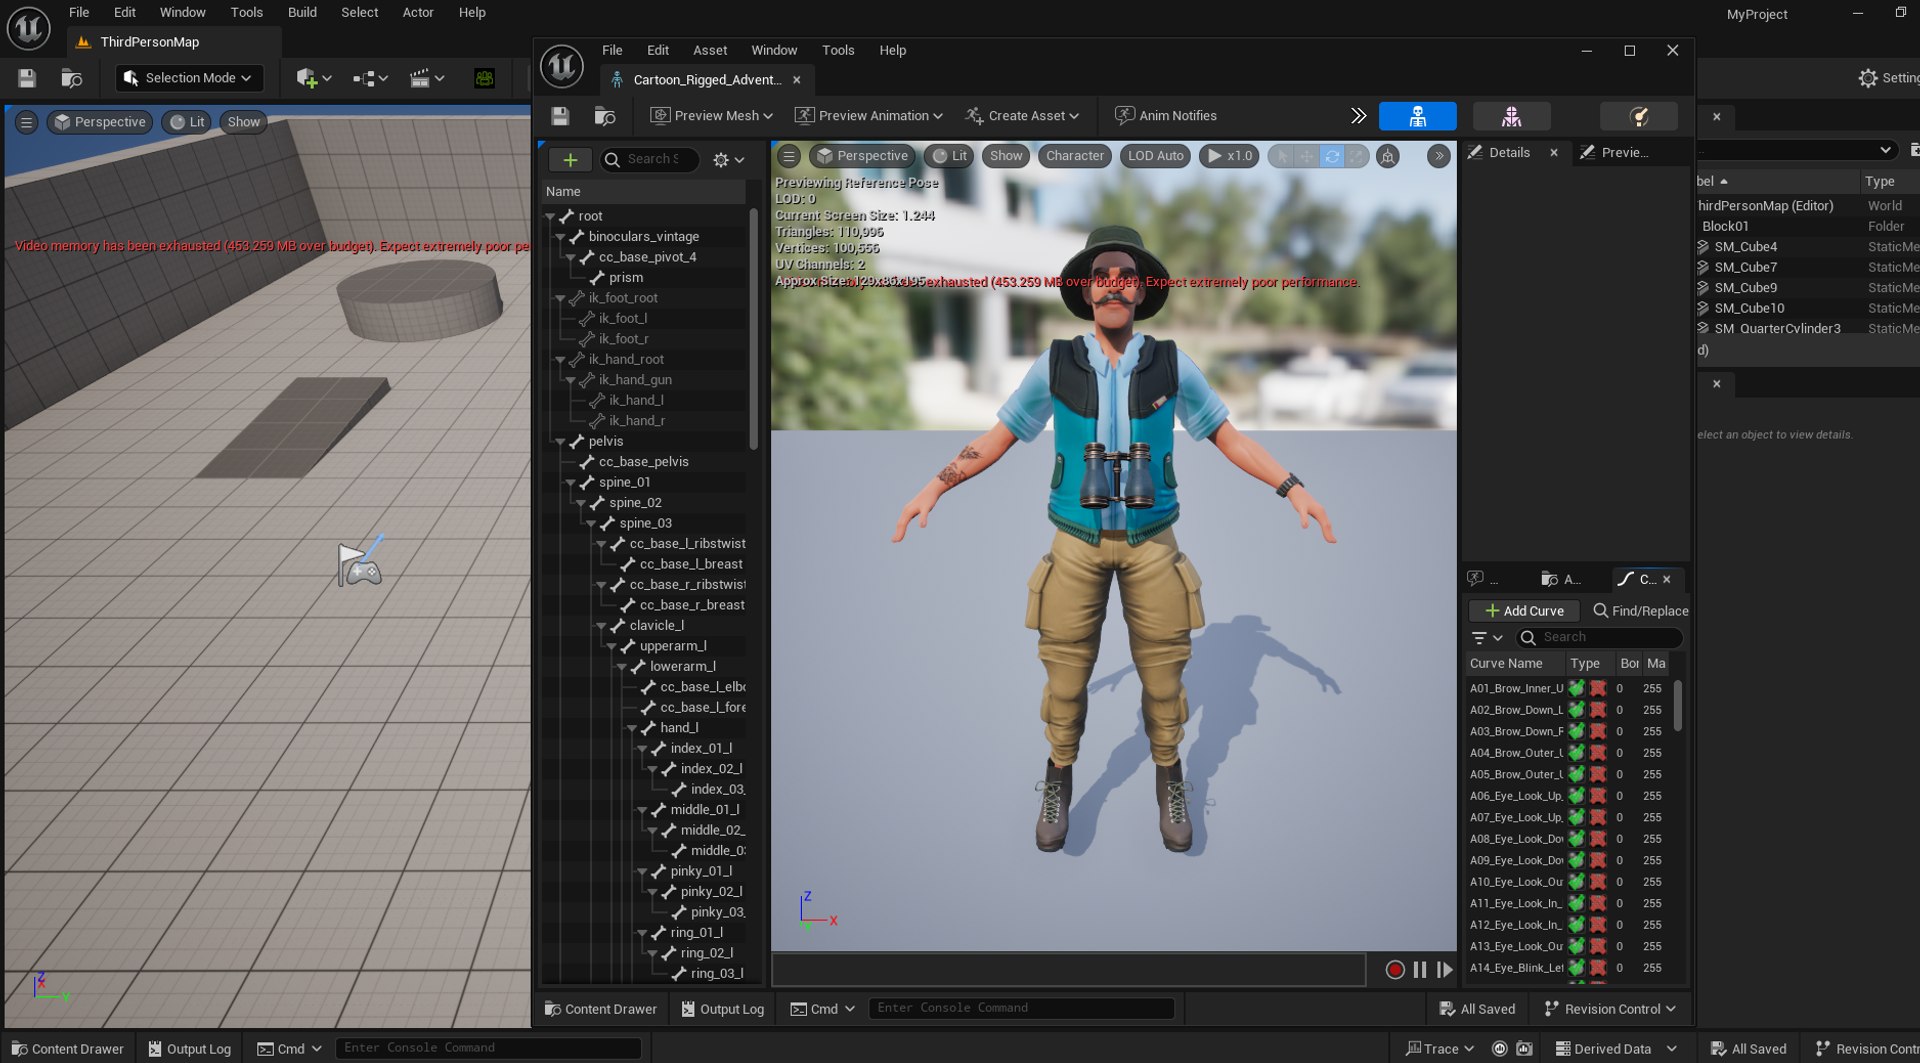Open main viewport hamburger options
The image size is (1920, 1063).
point(27,122)
